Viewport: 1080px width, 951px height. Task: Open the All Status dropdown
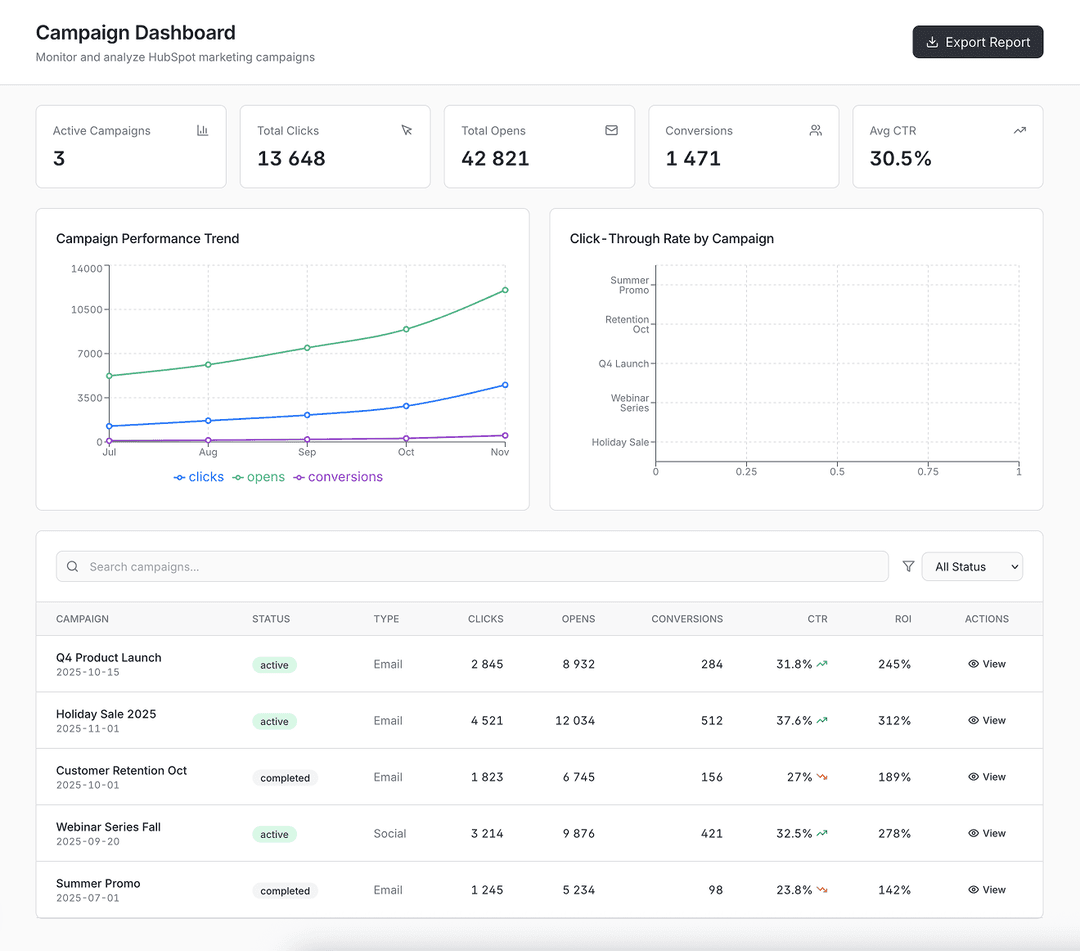pyautogui.click(x=971, y=566)
